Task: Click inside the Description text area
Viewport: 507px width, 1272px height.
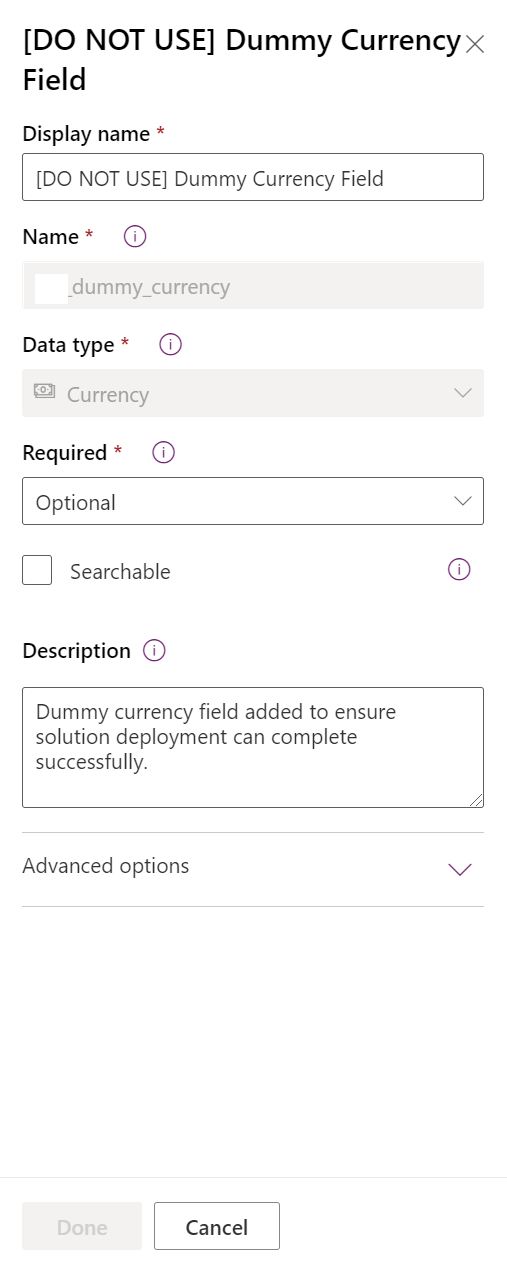Action: coord(253,747)
